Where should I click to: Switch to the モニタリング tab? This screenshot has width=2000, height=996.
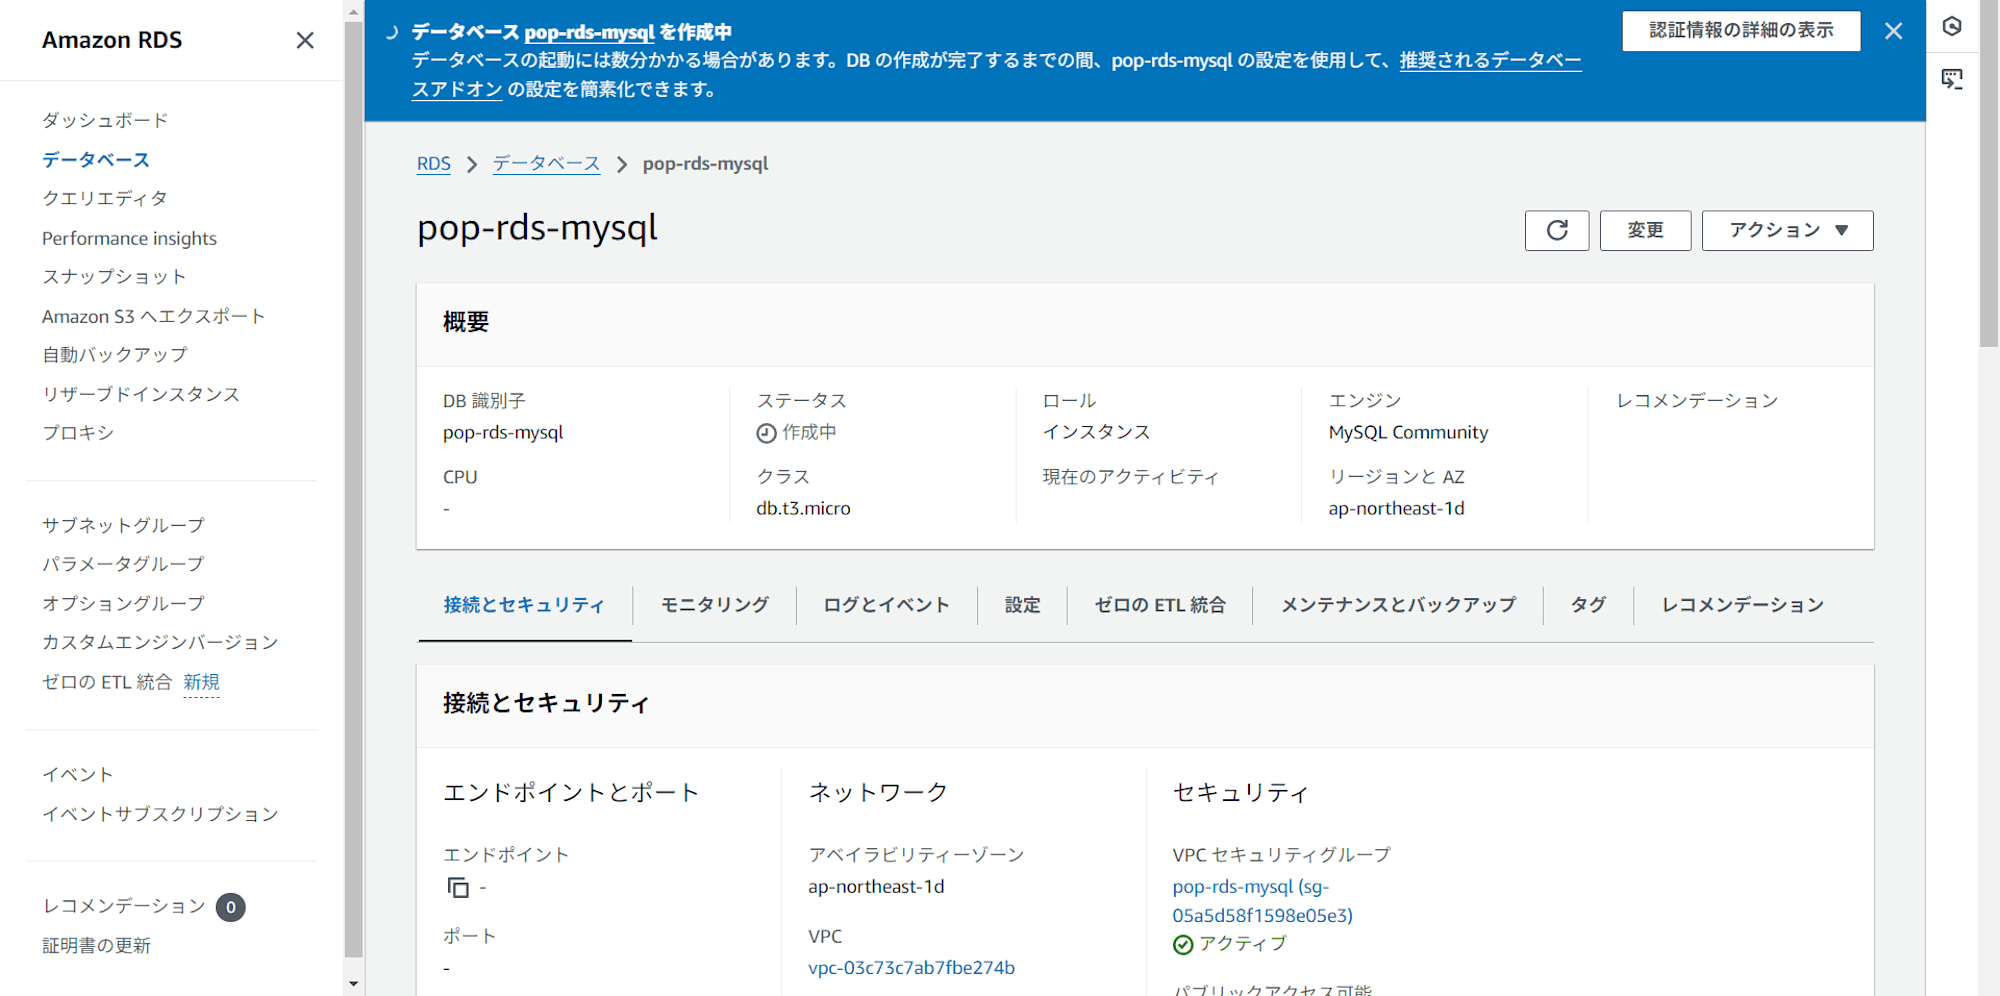(x=715, y=605)
